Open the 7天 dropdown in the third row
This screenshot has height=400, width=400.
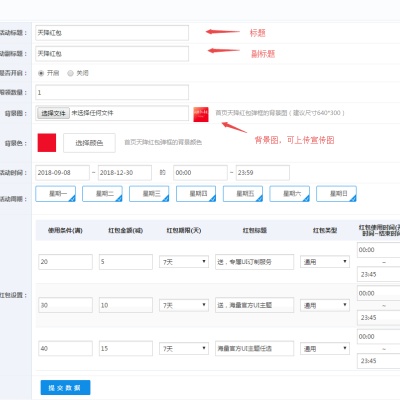[x=184, y=349]
